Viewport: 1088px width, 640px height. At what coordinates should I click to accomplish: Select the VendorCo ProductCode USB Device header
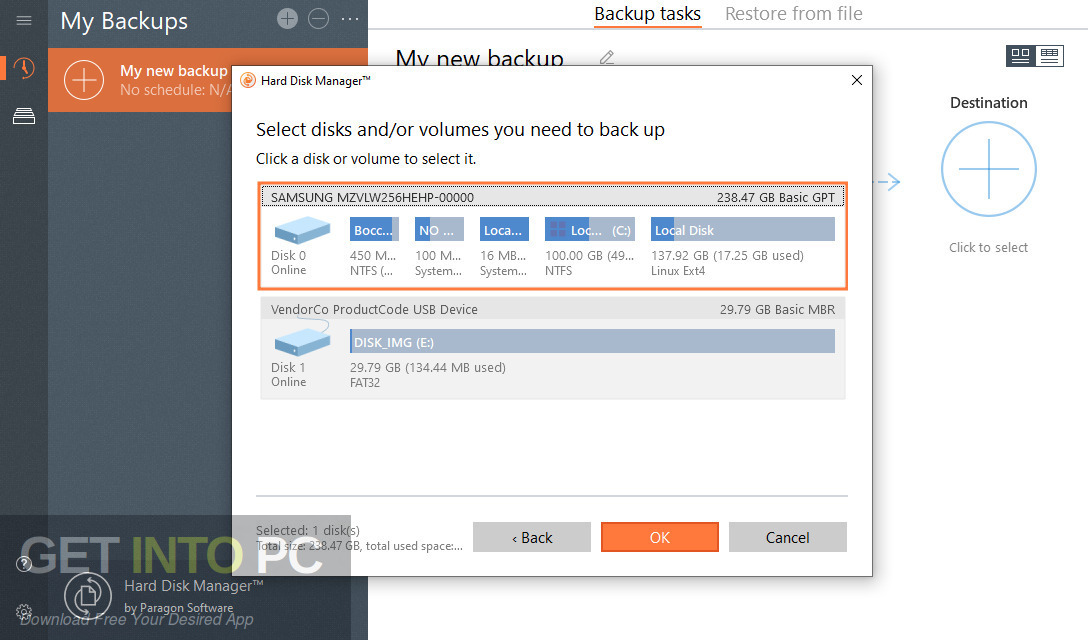(553, 309)
